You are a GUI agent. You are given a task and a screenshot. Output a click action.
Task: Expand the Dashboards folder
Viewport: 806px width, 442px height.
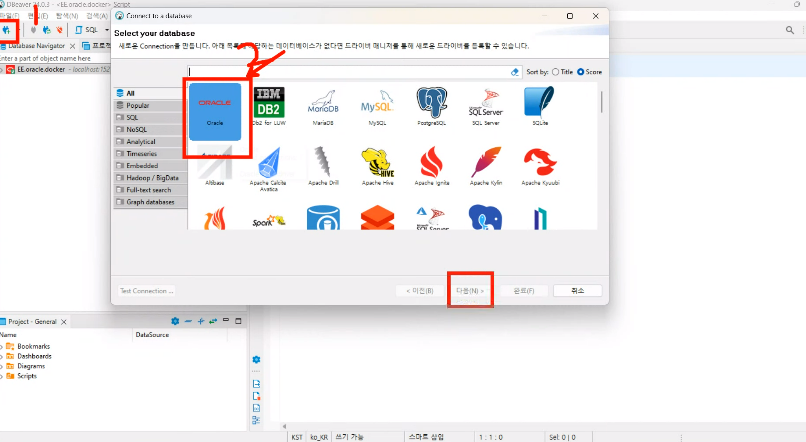tap(2, 357)
